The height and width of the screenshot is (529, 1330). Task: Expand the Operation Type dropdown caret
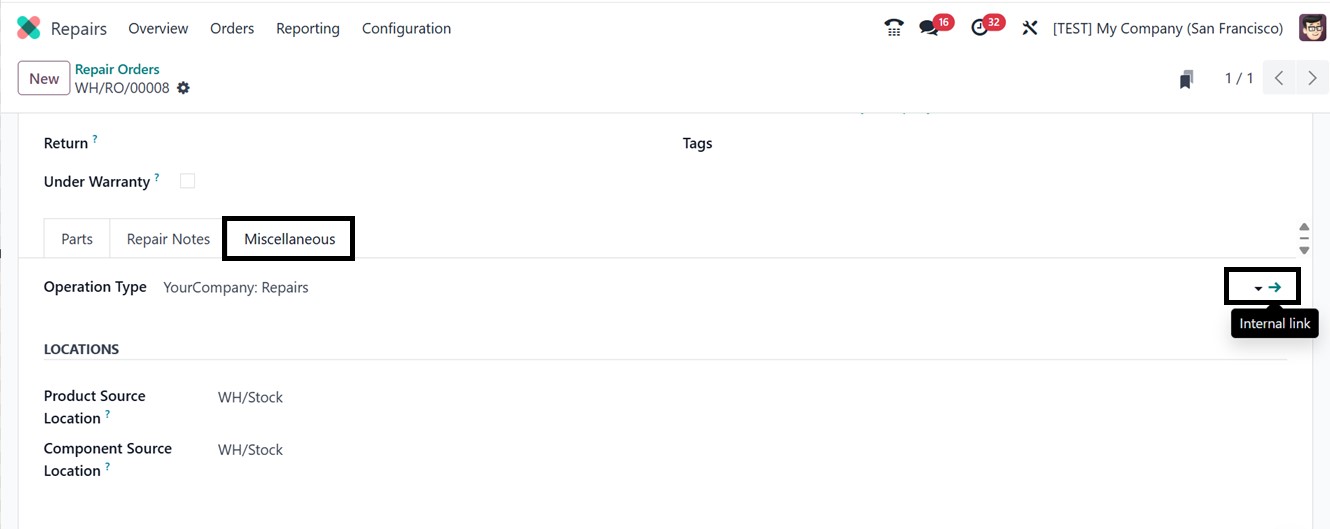point(1258,288)
